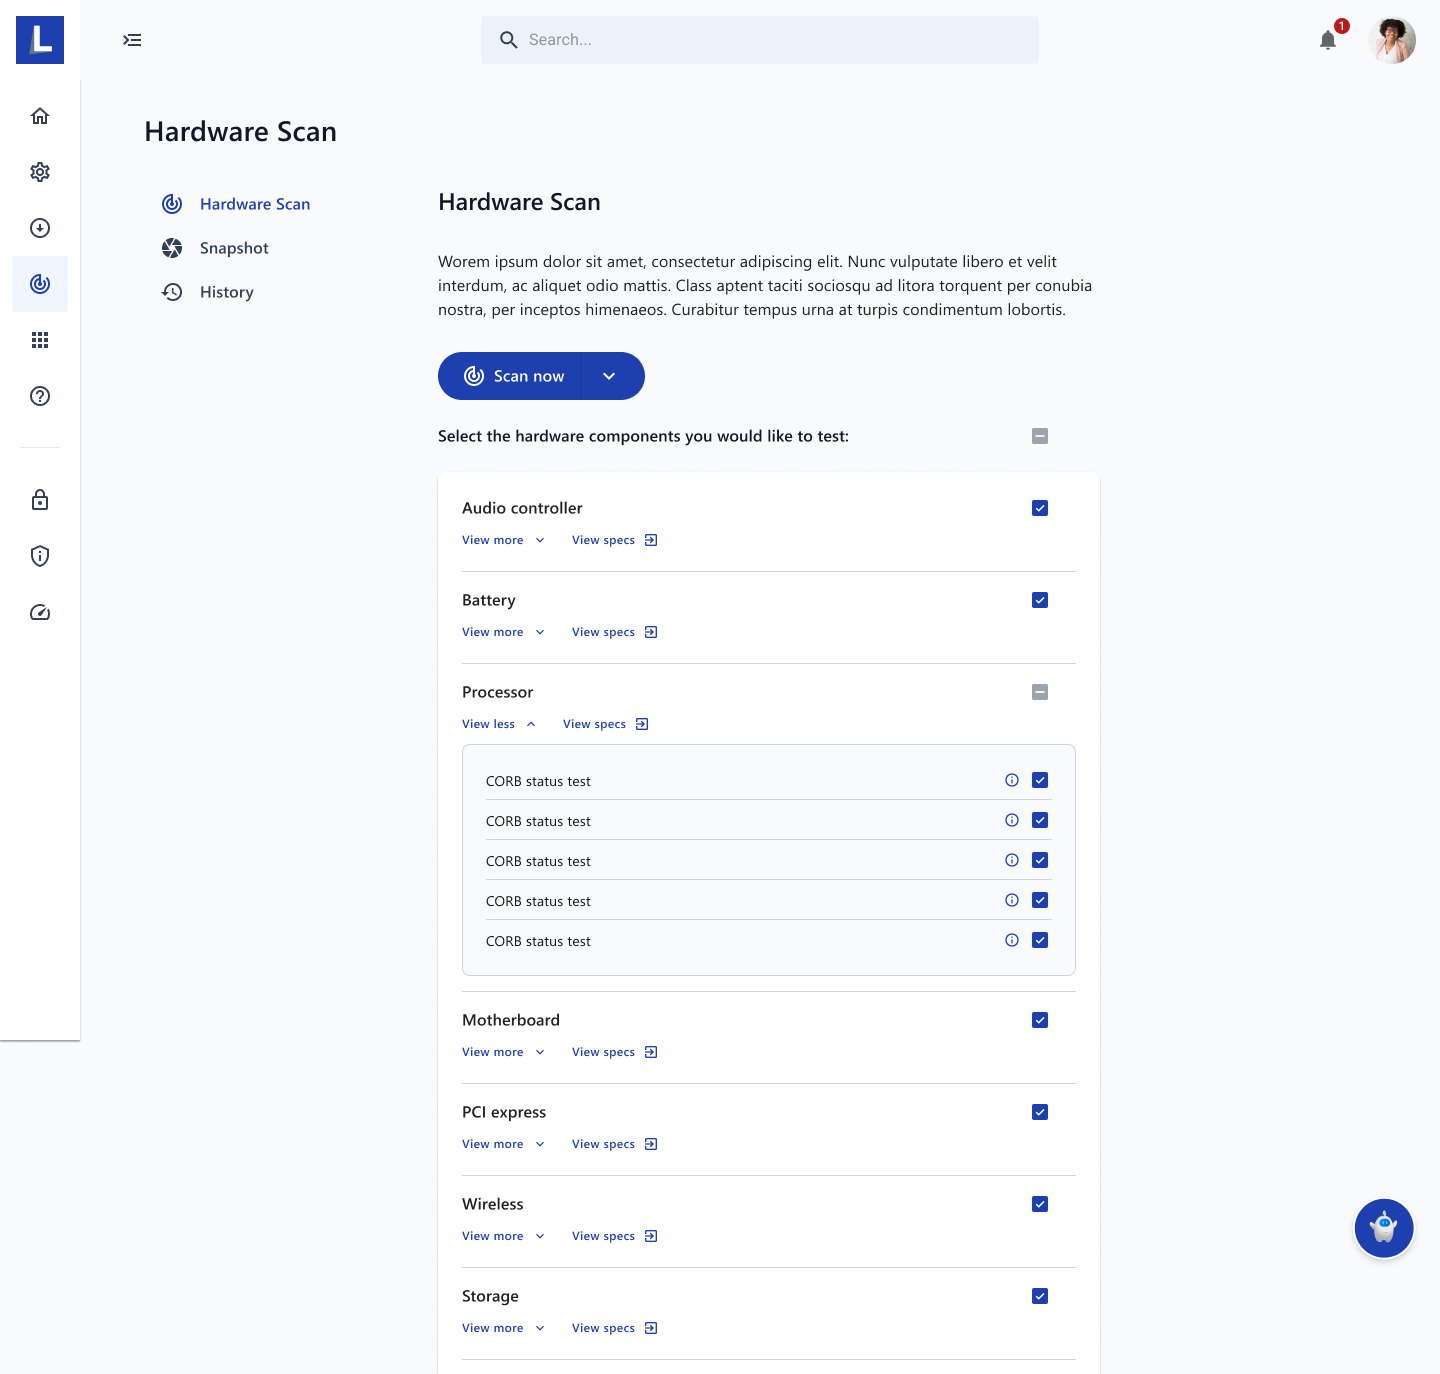Expand View more under Wireless
This screenshot has height=1374, width=1440.
(x=504, y=1236)
